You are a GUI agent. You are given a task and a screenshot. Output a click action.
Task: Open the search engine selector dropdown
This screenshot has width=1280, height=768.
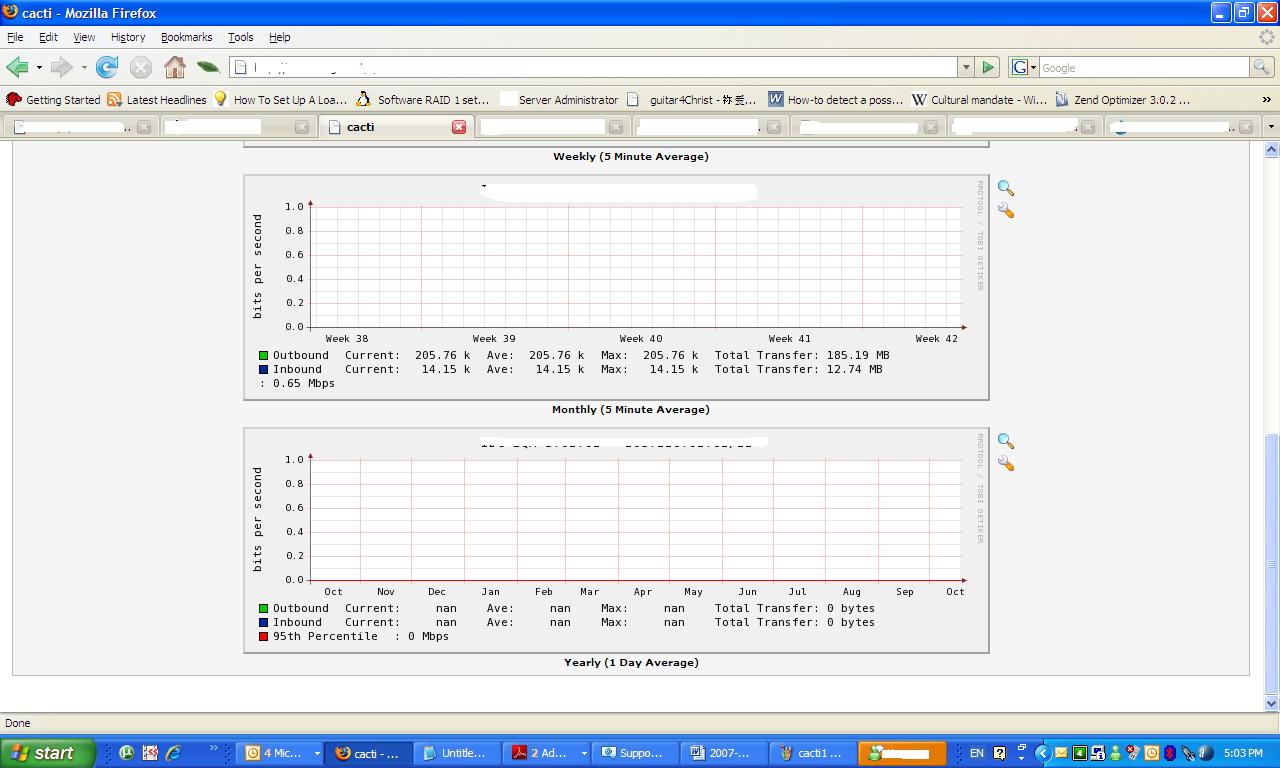(1023, 67)
